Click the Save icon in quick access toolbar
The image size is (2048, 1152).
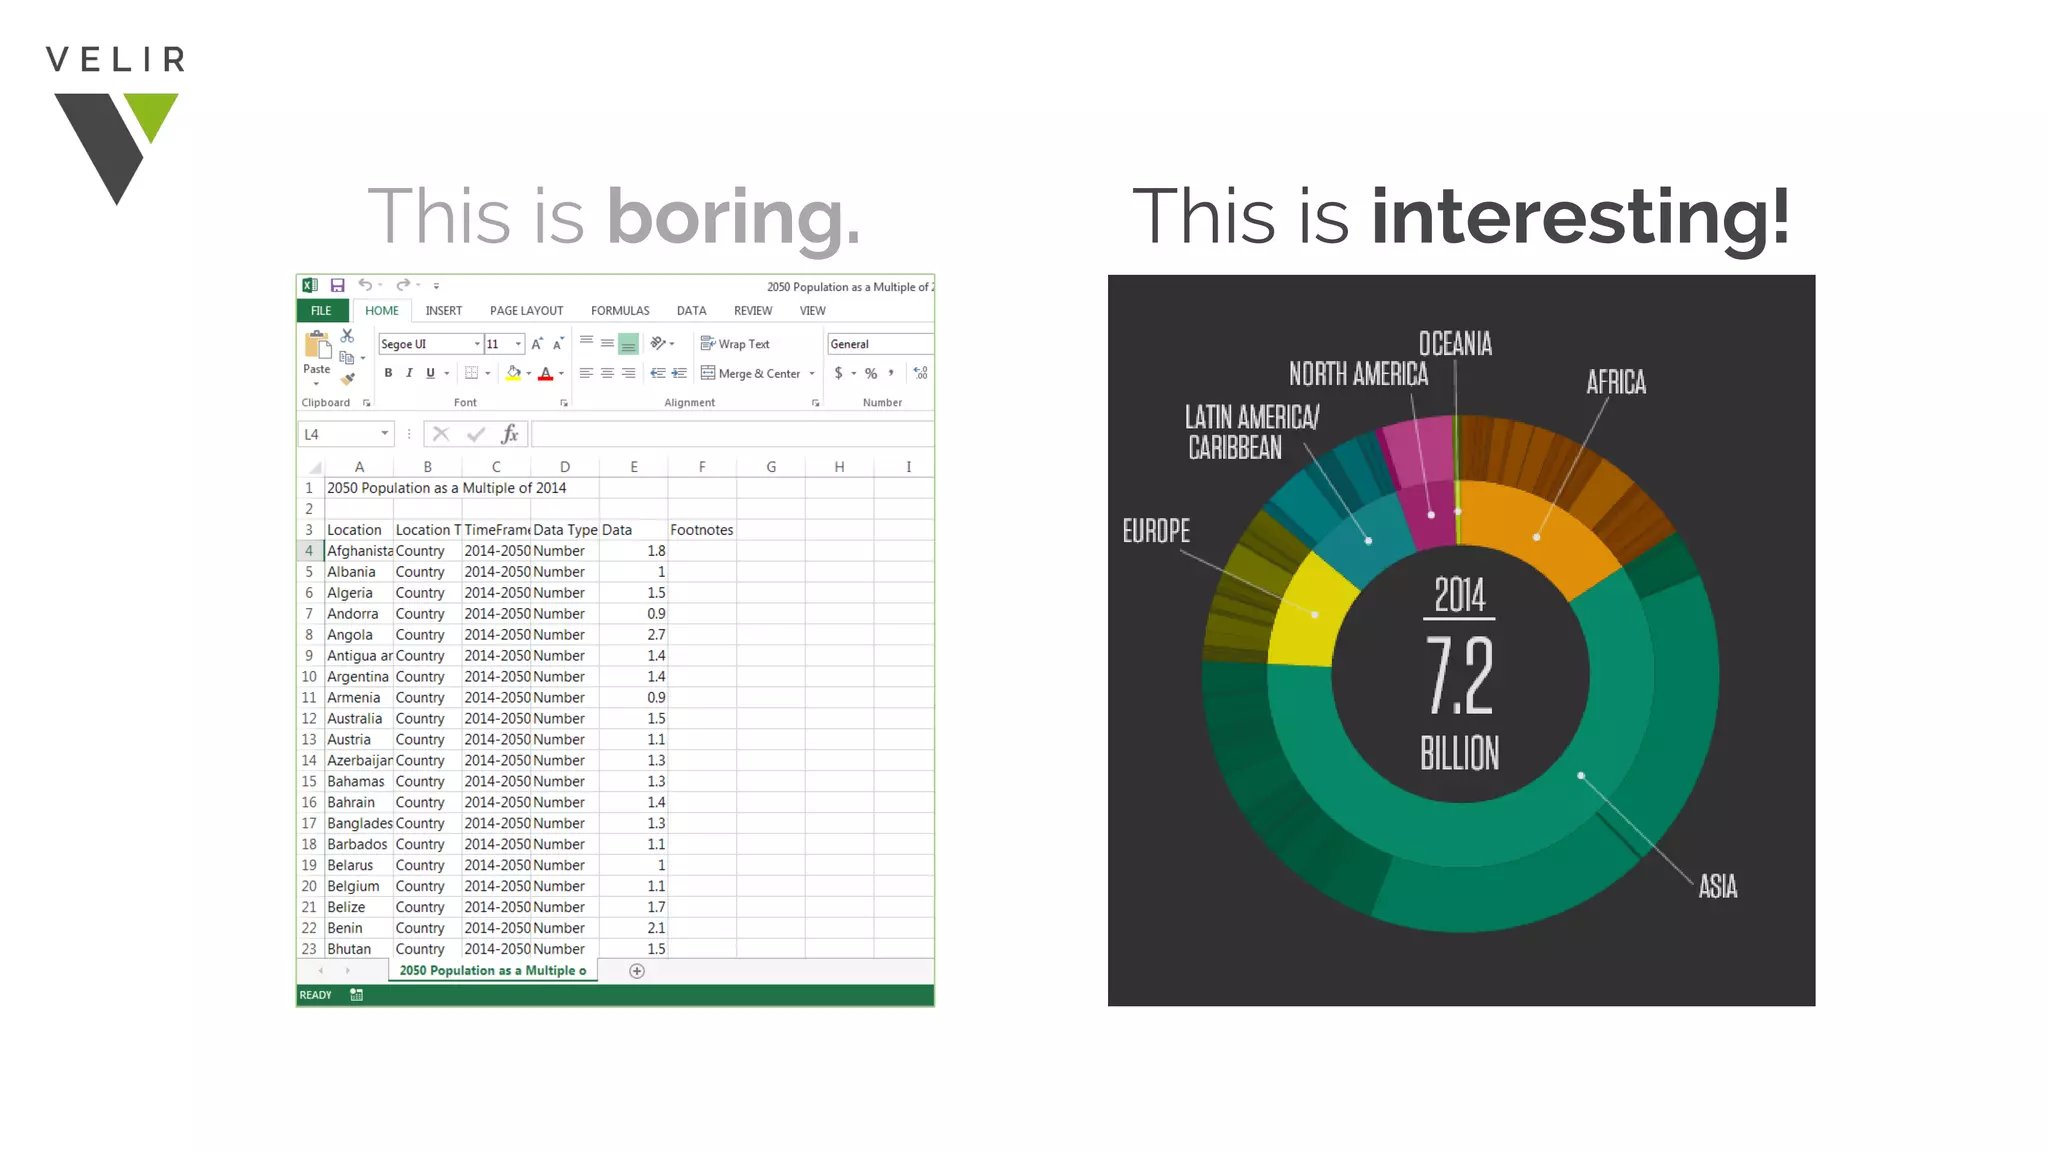coord(337,286)
